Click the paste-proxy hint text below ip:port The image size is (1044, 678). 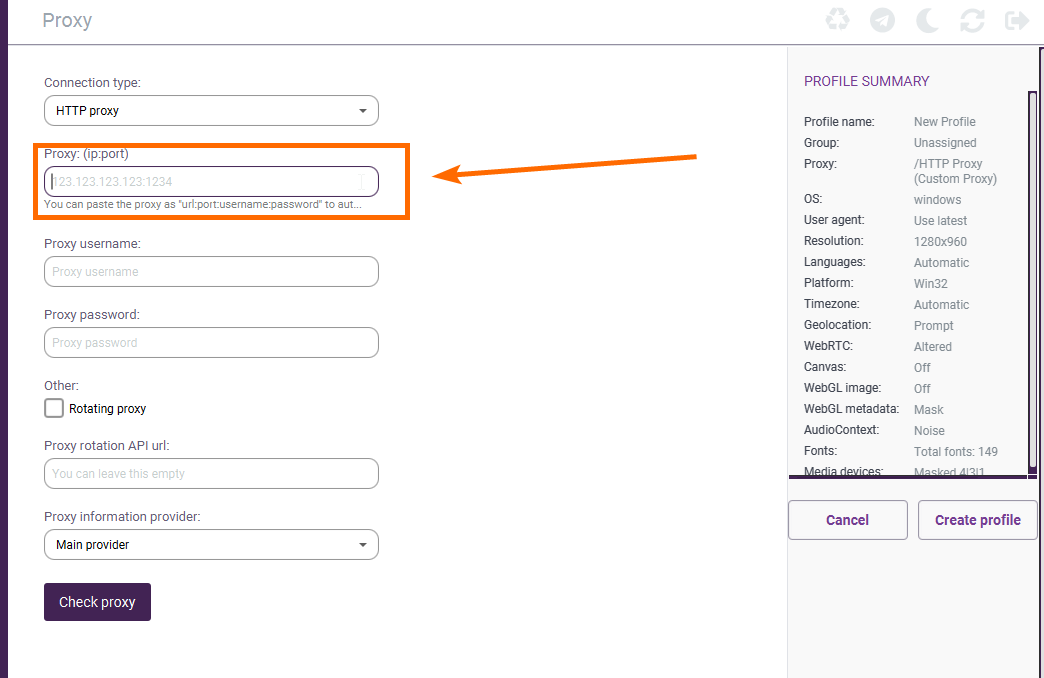202,205
